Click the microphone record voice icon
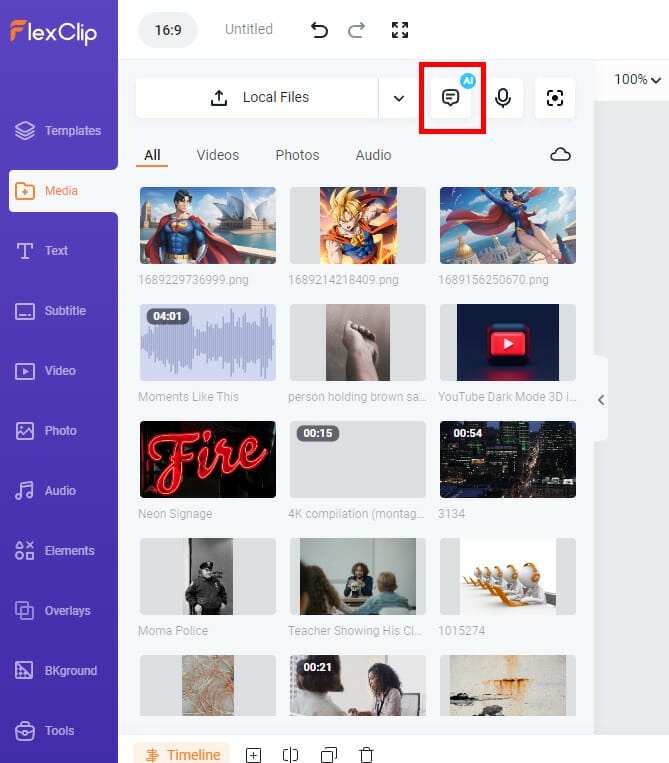669x763 pixels. click(x=503, y=98)
